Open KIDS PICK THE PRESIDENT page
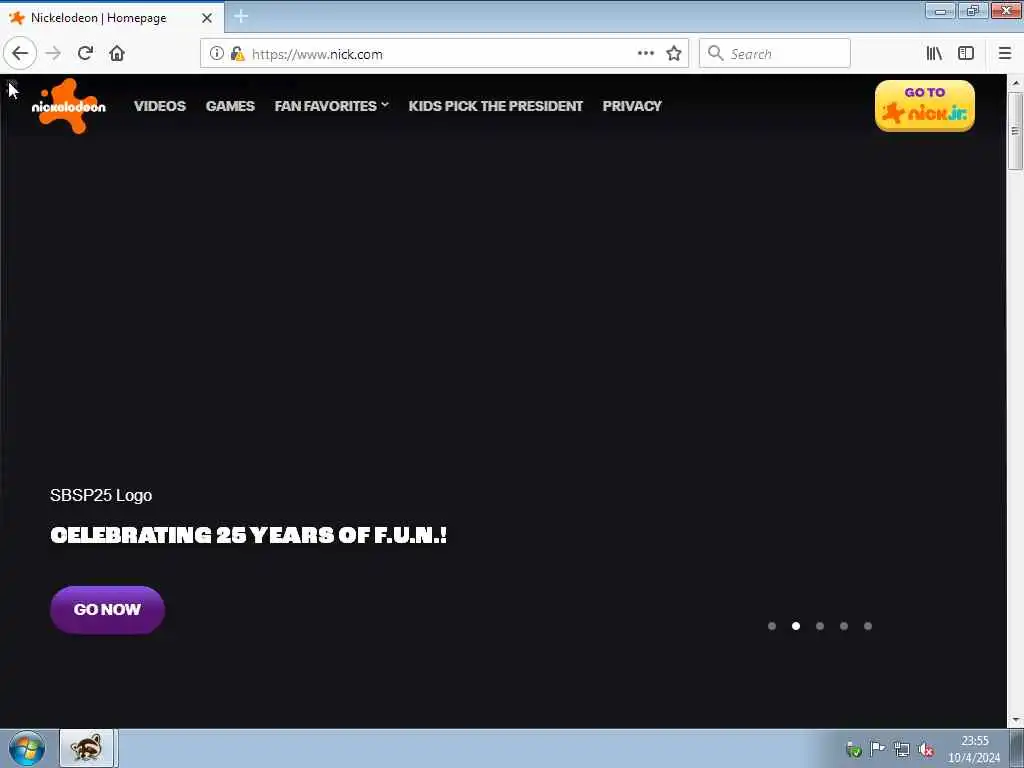The width and height of the screenshot is (1024, 768). (496, 106)
